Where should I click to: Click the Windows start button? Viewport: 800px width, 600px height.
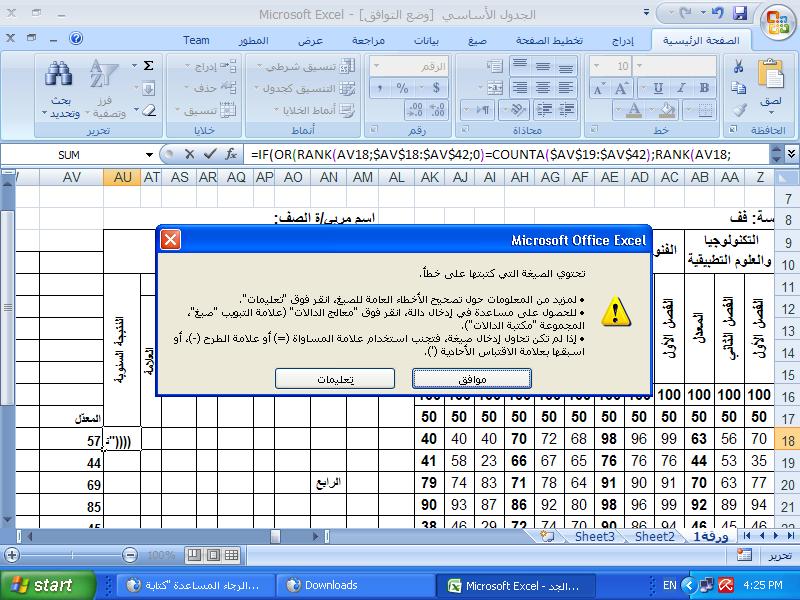coord(47,585)
